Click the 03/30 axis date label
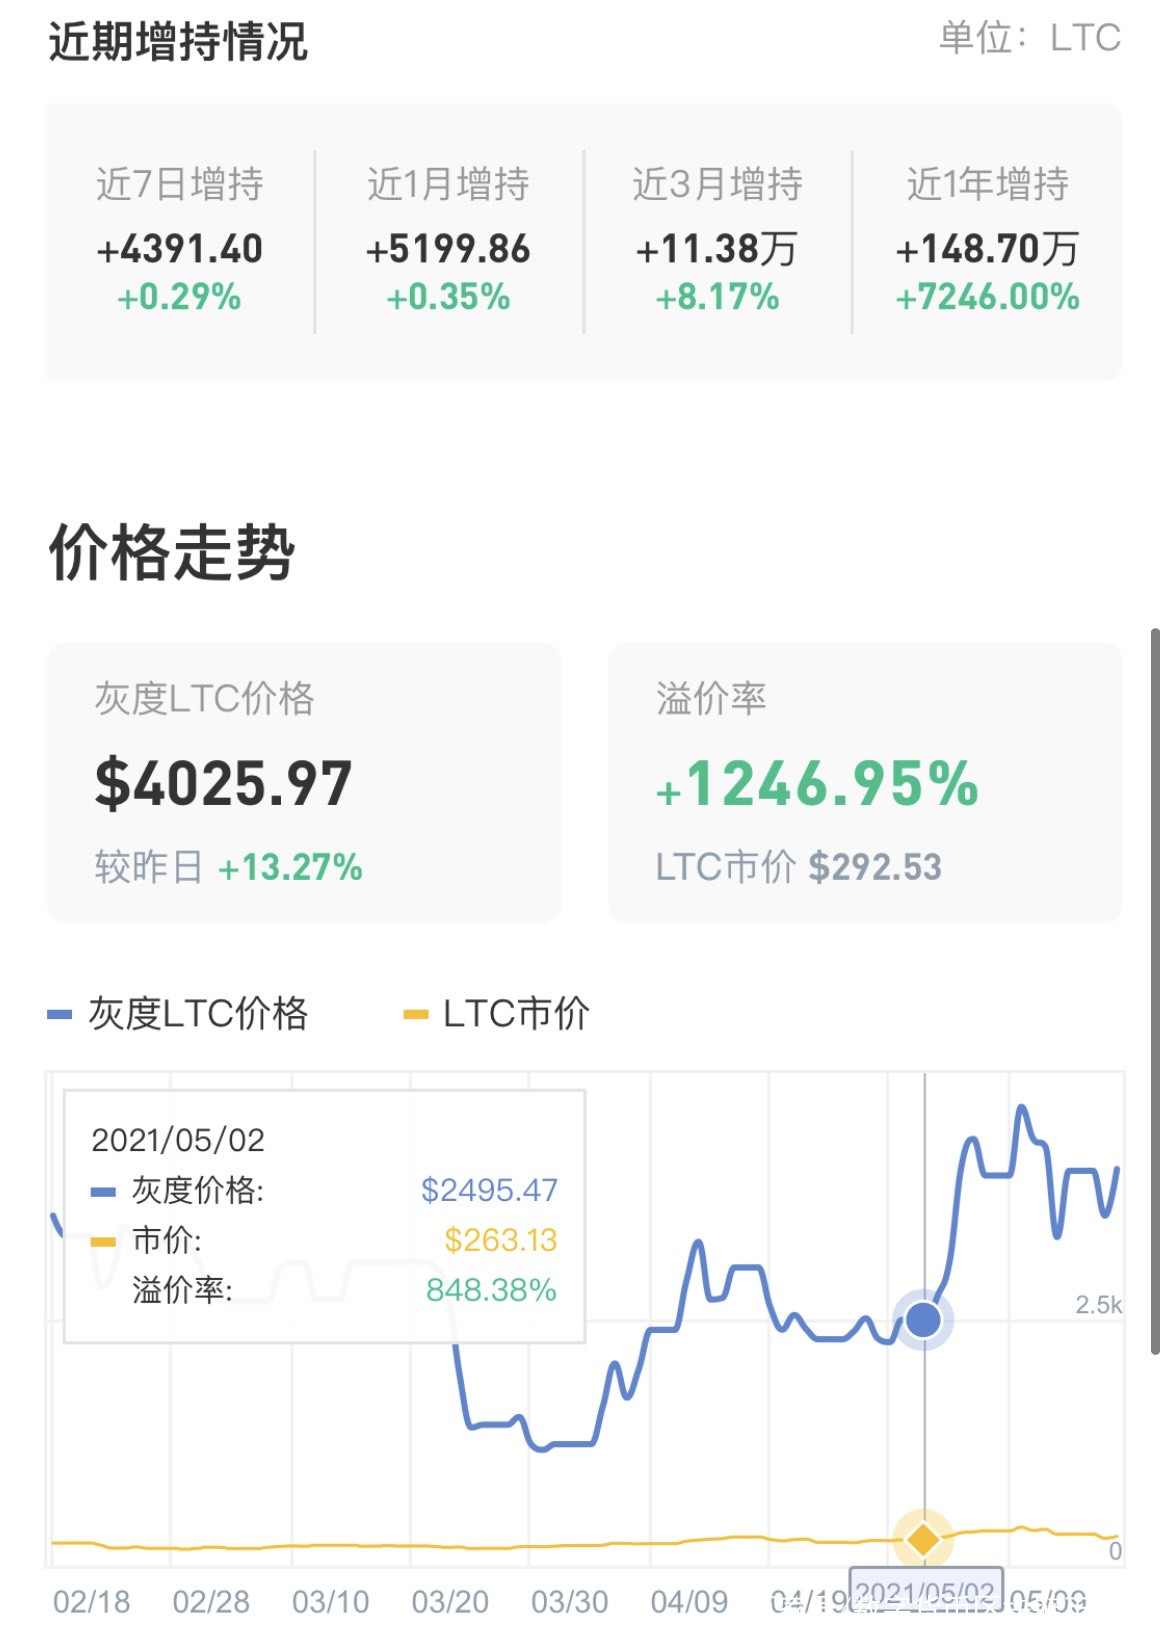 pos(569,1602)
